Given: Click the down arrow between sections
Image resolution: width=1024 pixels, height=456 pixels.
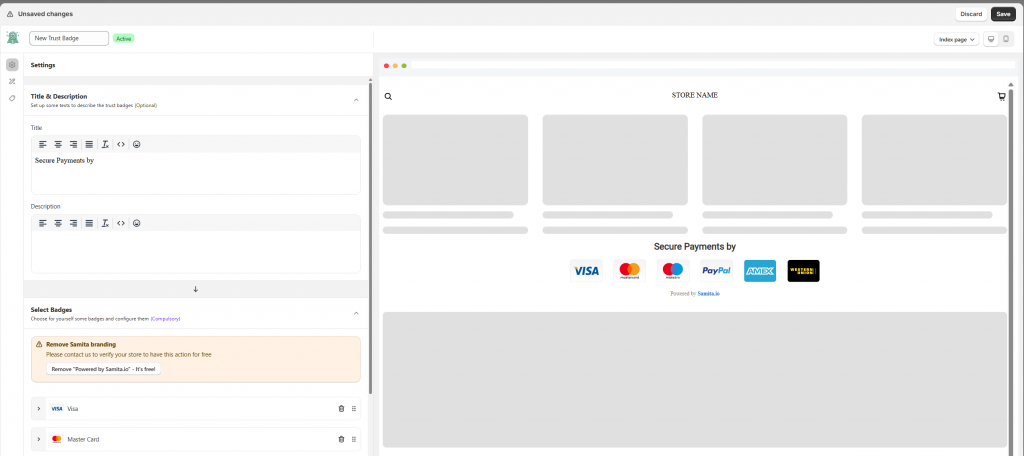Looking at the screenshot, I should coord(195,289).
